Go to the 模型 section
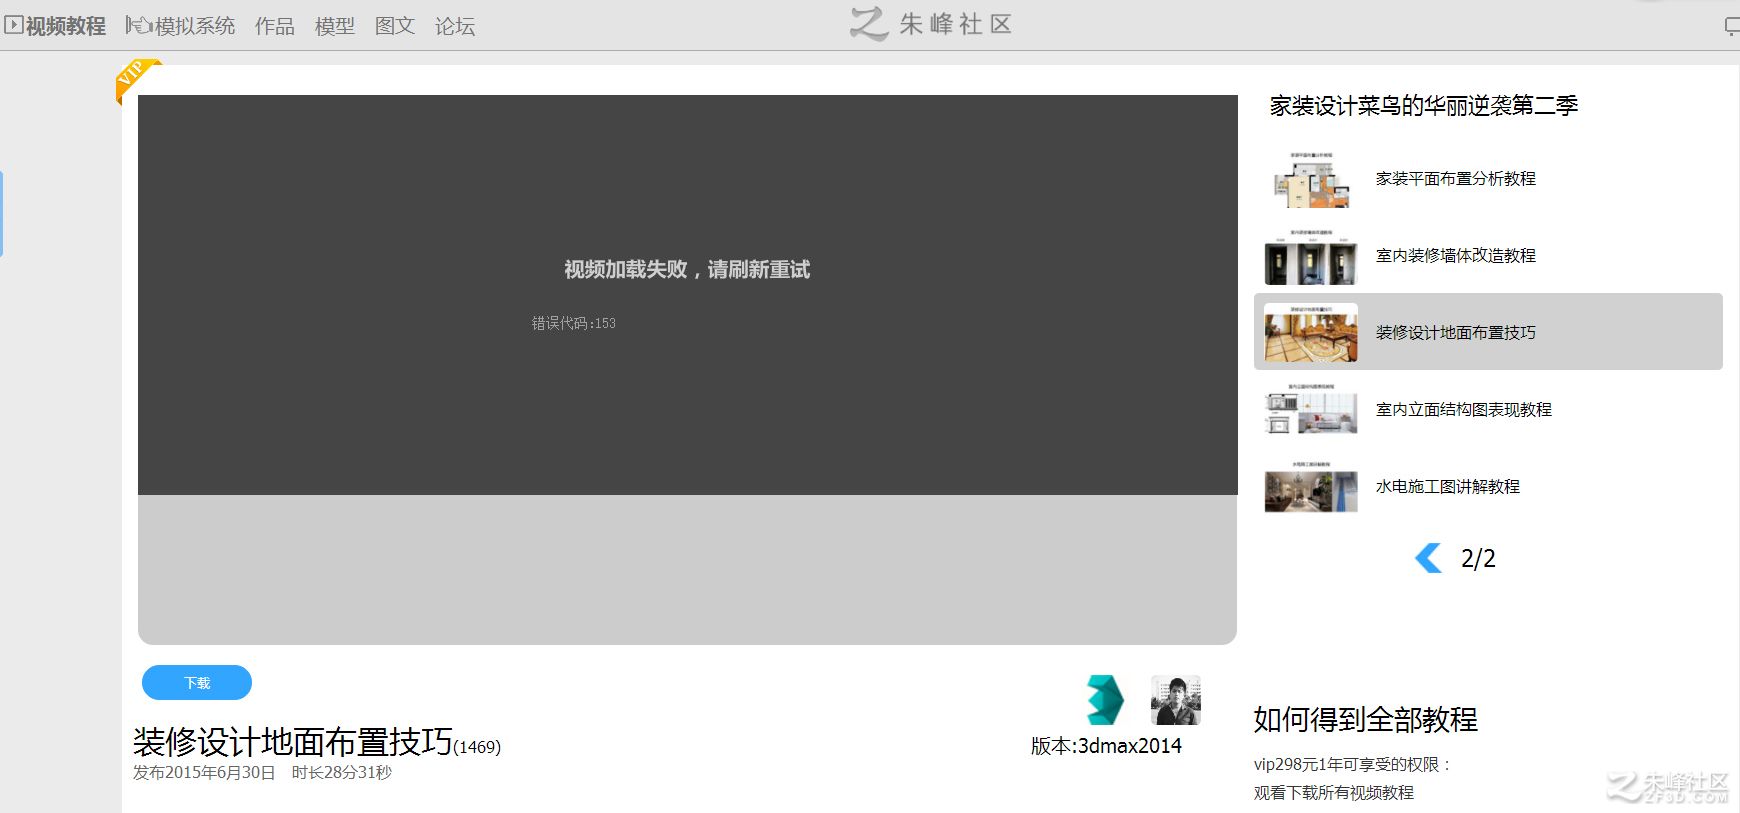This screenshot has height=813, width=1740. point(335,26)
